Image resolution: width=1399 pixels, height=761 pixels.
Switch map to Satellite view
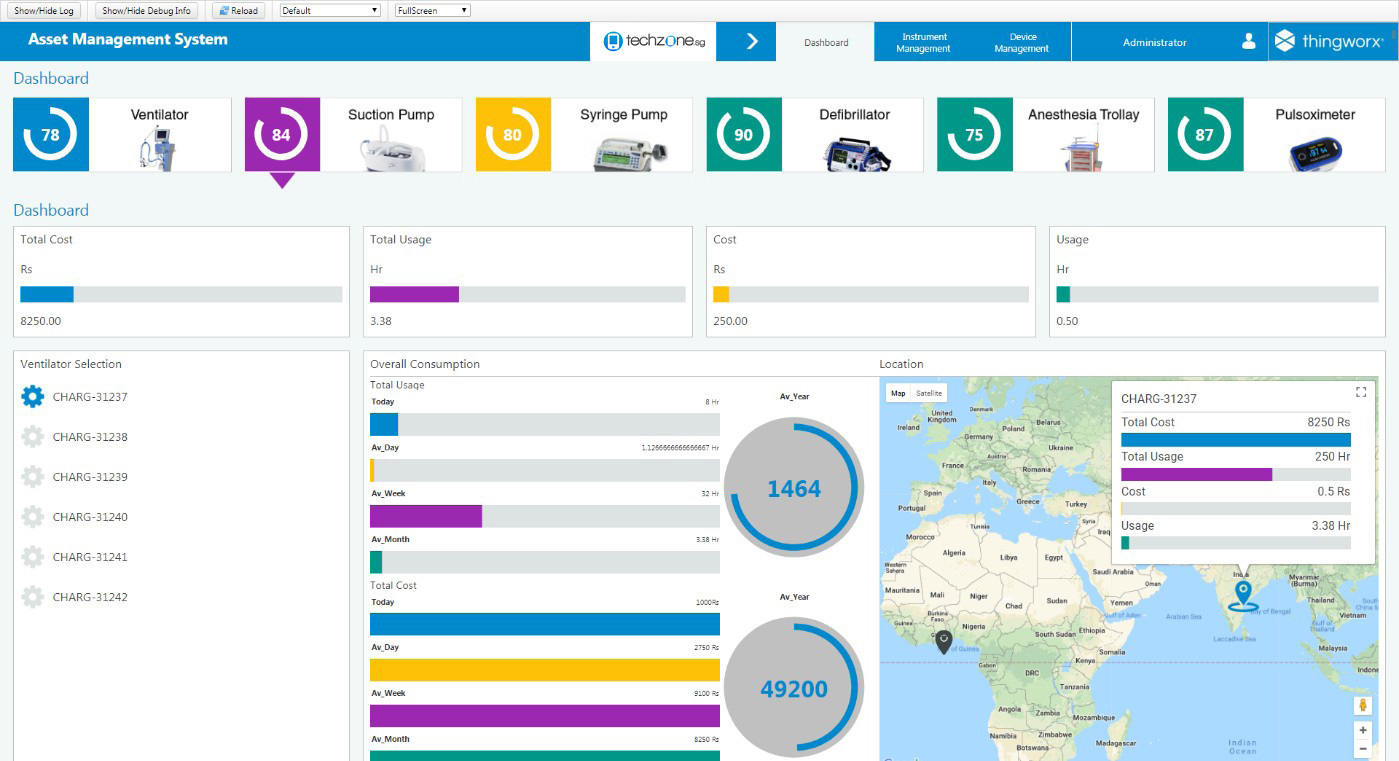pos(929,393)
